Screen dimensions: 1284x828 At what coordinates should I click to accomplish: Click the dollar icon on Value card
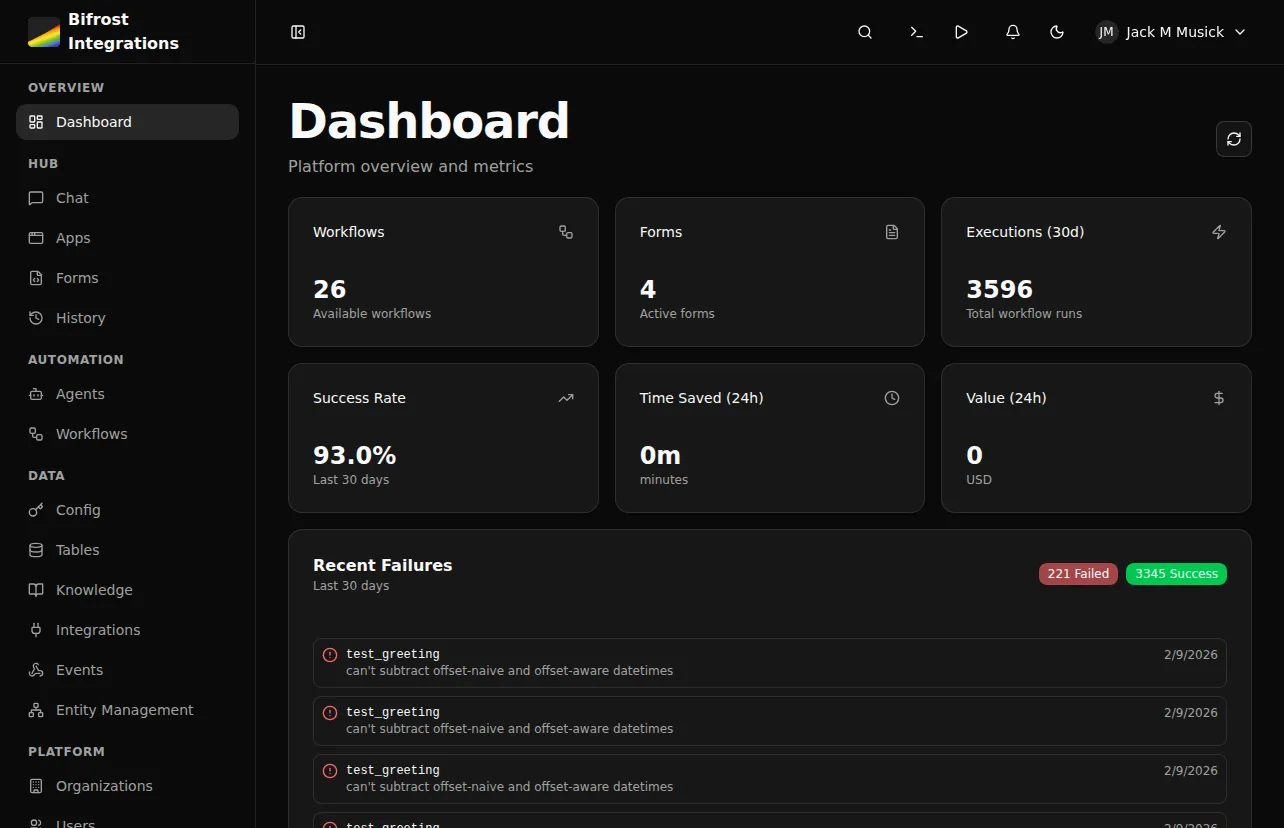(x=1219, y=397)
